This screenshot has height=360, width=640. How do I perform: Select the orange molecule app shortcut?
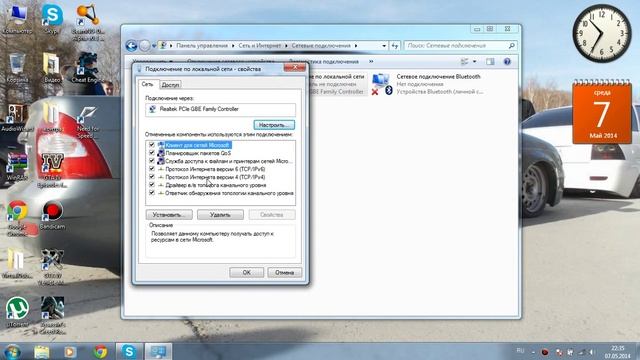pyautogui.click(x=87, y=21)
